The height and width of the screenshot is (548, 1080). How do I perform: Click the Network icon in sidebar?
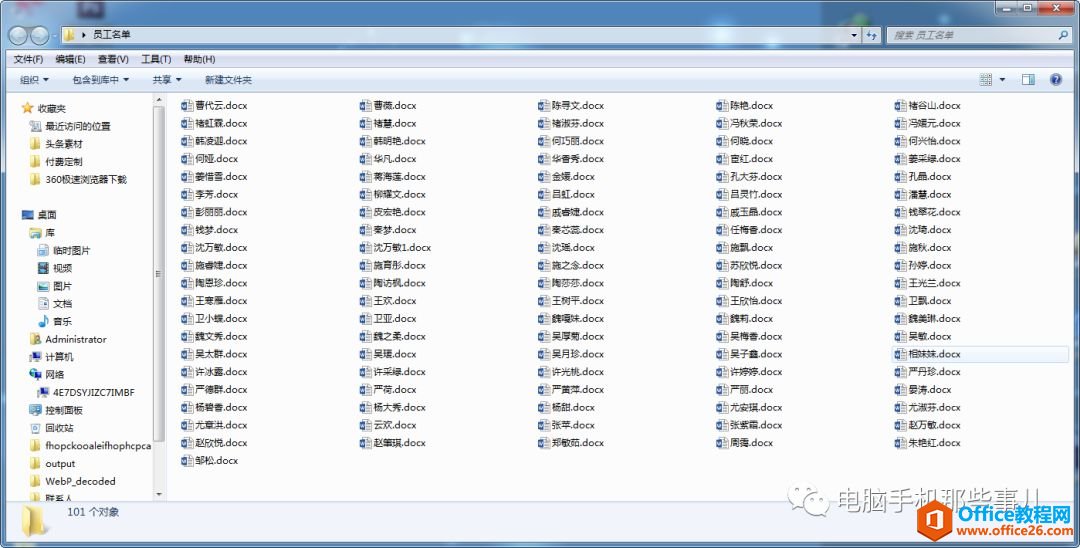35,375
